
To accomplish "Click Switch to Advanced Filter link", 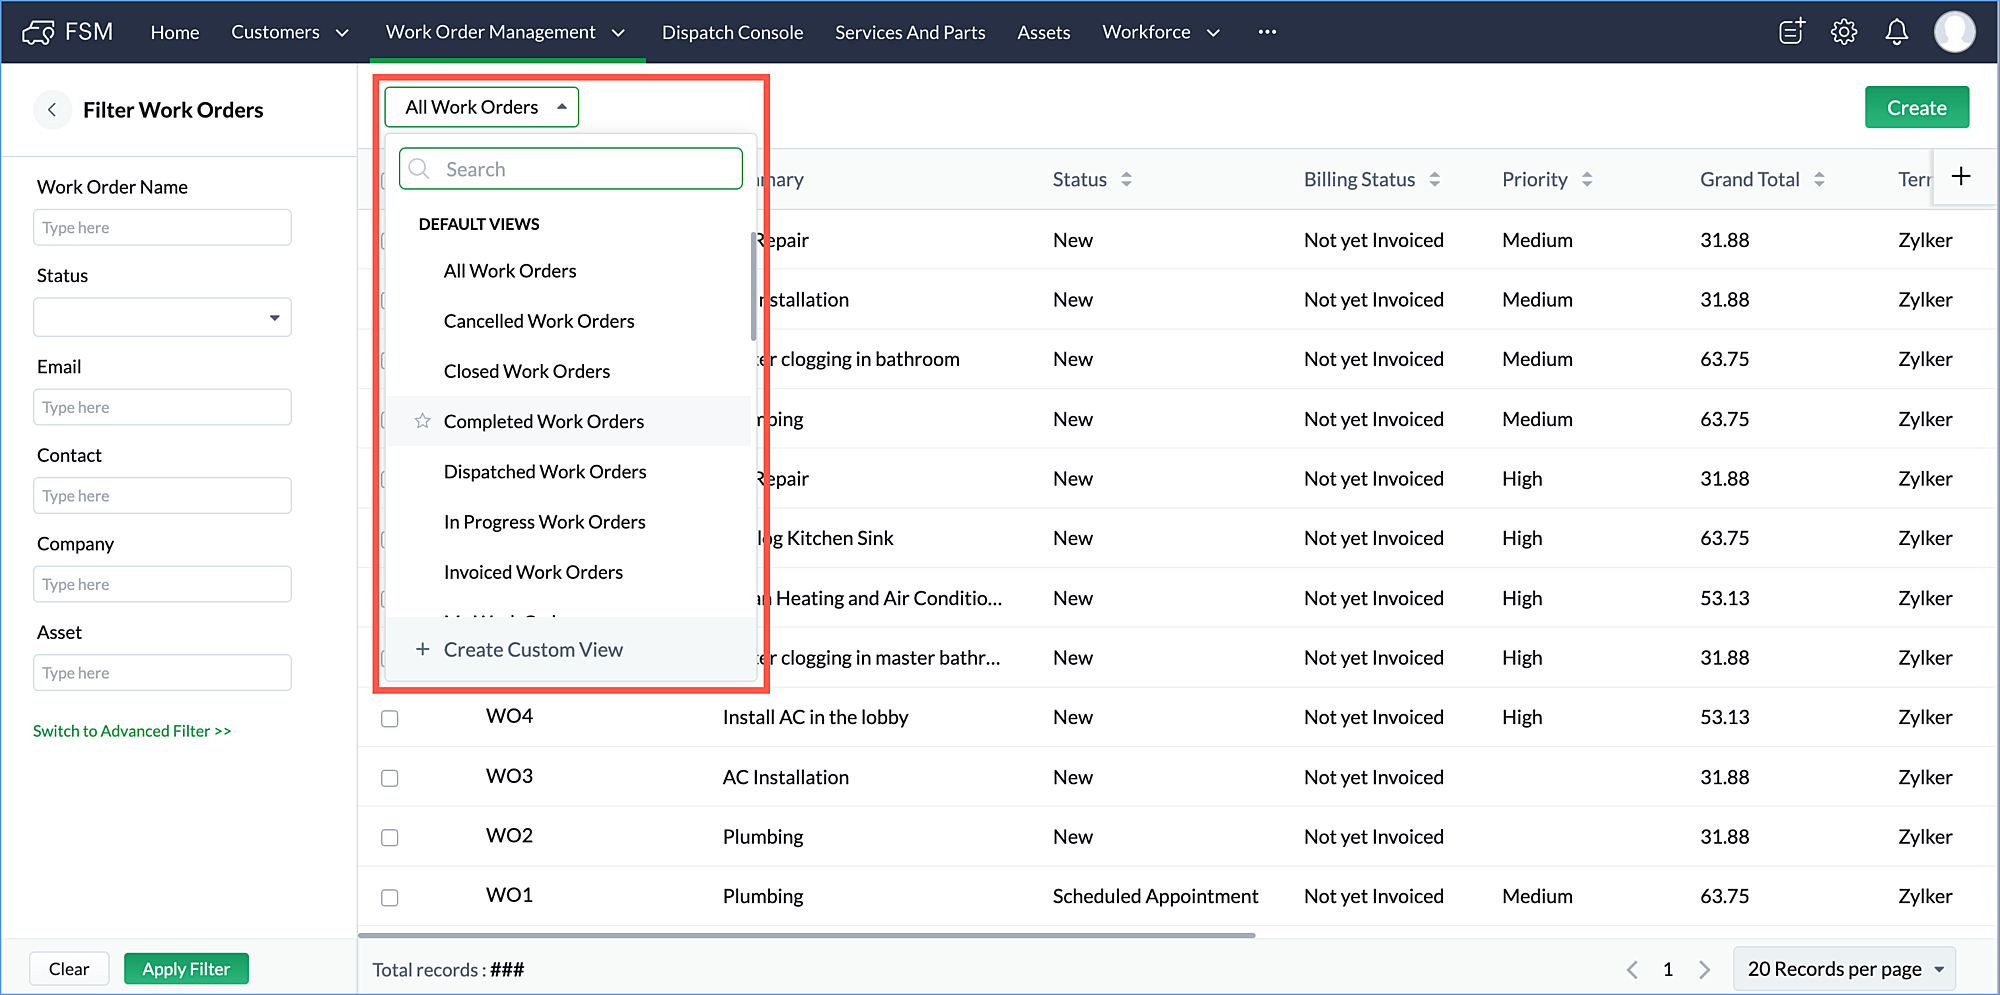I will tap(132, 731).
